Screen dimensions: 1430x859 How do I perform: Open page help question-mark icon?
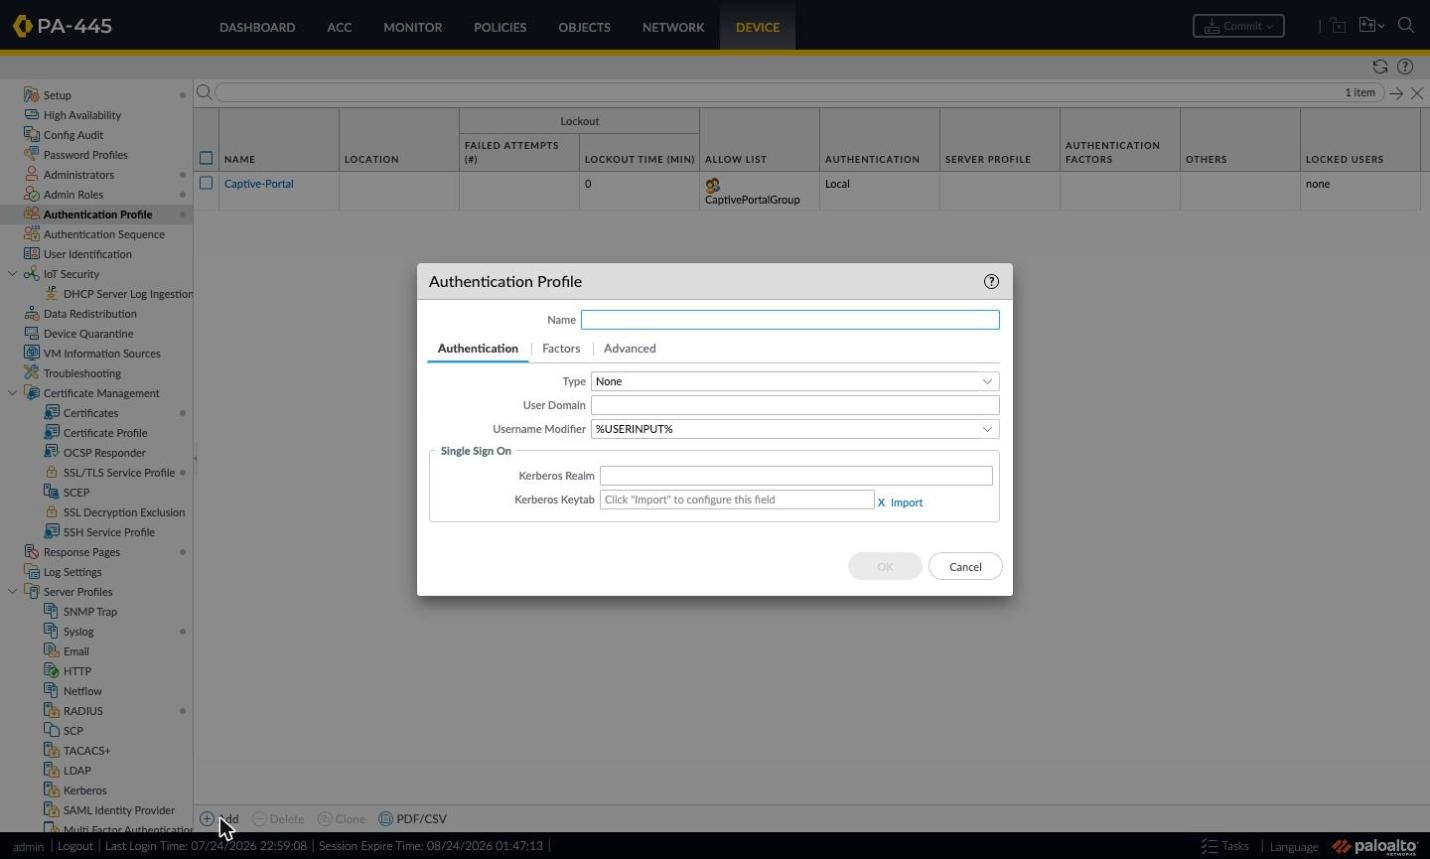pos(1405,67)
